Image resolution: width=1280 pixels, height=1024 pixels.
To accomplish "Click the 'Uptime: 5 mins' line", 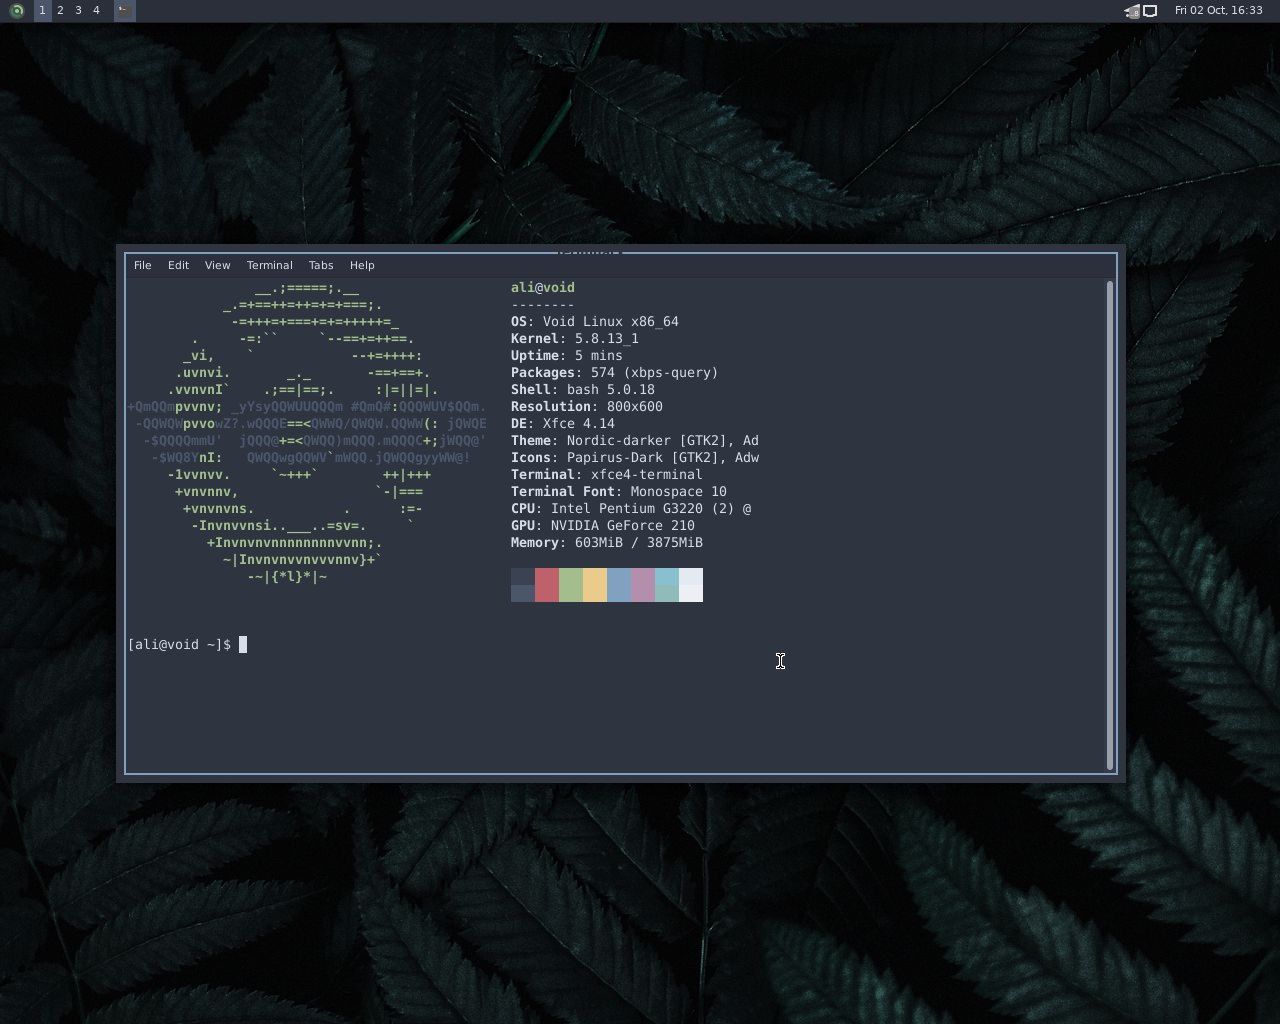I will [567, 356].
